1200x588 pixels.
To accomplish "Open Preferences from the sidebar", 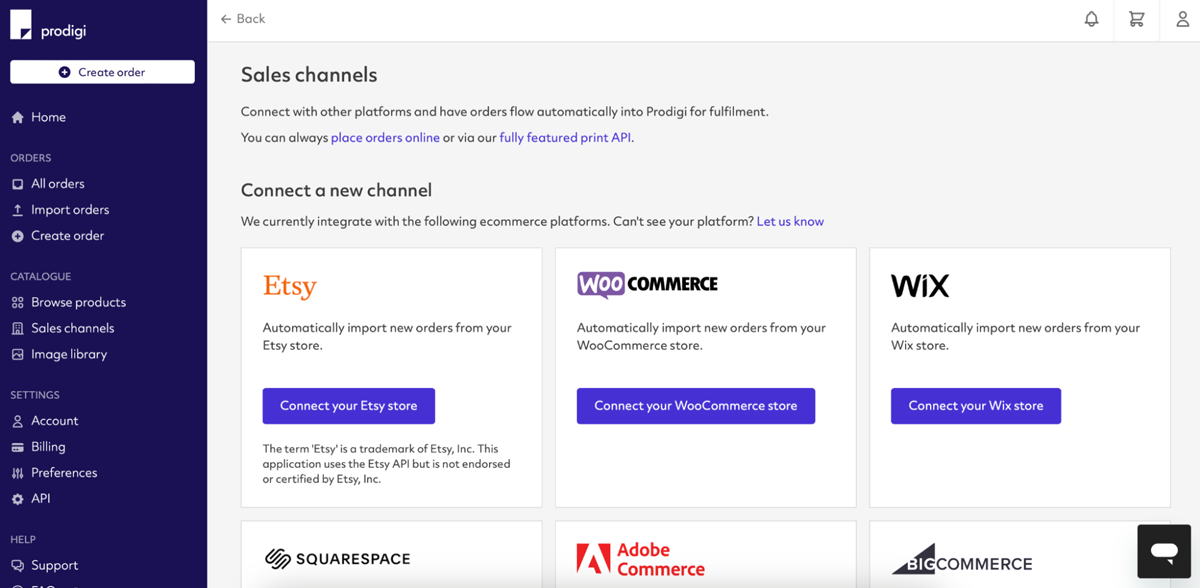I will point(62,472).
